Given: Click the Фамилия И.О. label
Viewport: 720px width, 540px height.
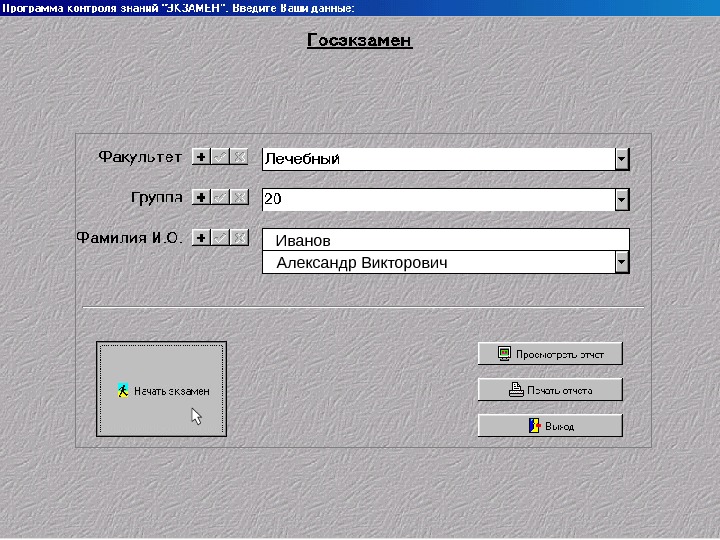Looking at the screenshot, I should click(x=129, y=238).
